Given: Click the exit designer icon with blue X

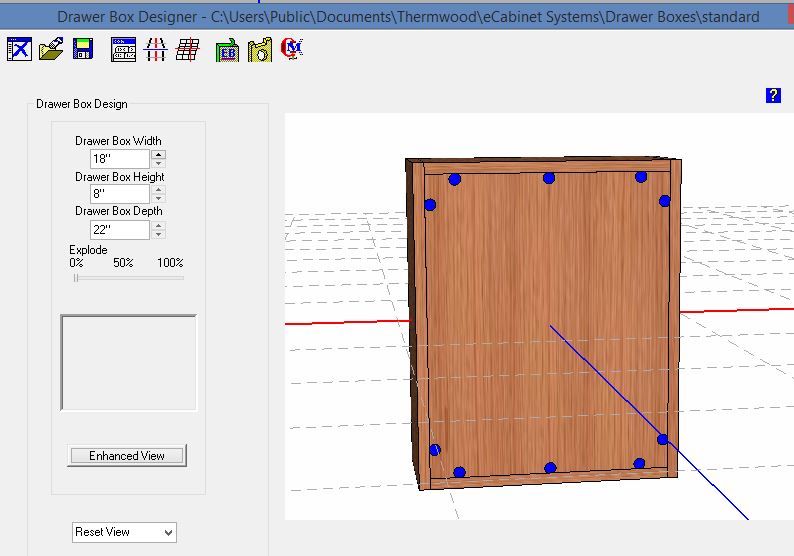Looking at the screenshot, I should tap(19, 49).
